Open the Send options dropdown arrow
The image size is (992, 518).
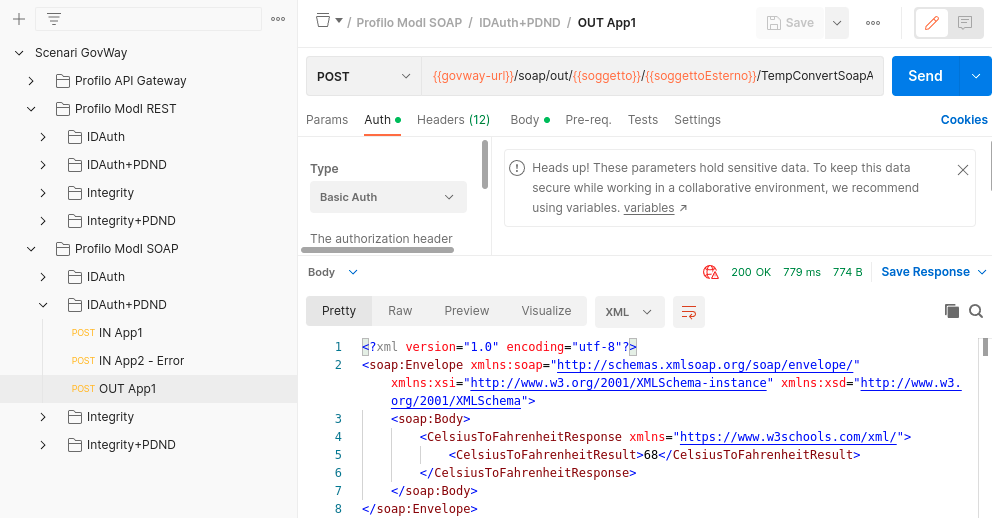[976, 76]
